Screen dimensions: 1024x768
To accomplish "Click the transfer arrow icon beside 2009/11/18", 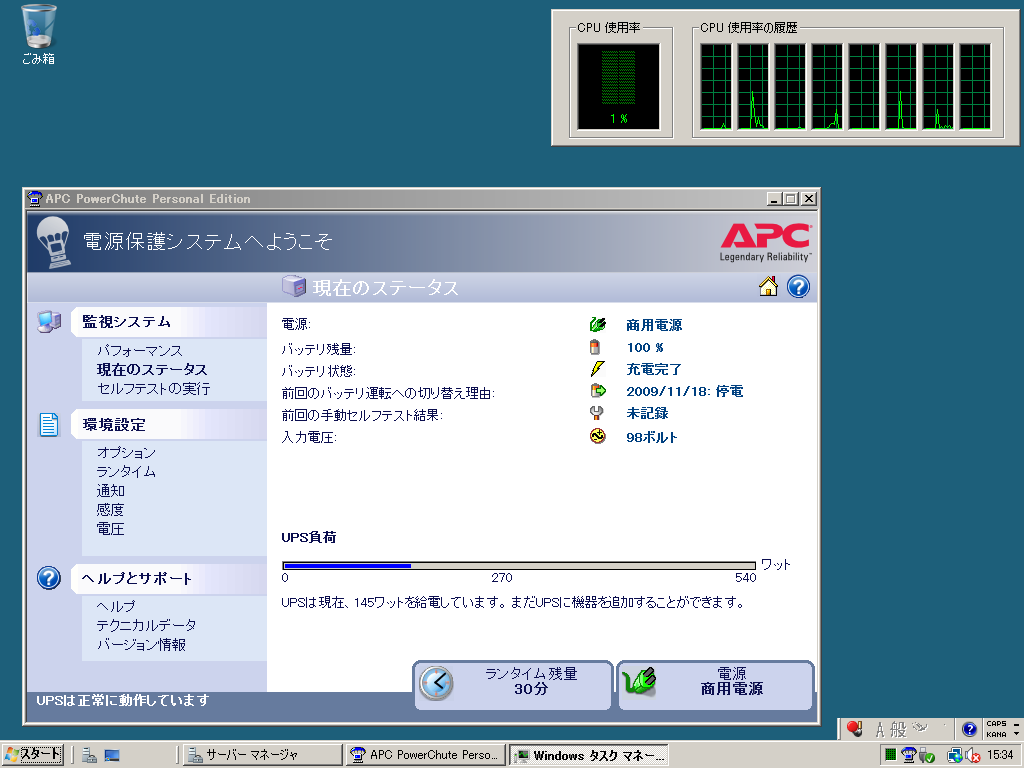I will click(x=598, y=391).
